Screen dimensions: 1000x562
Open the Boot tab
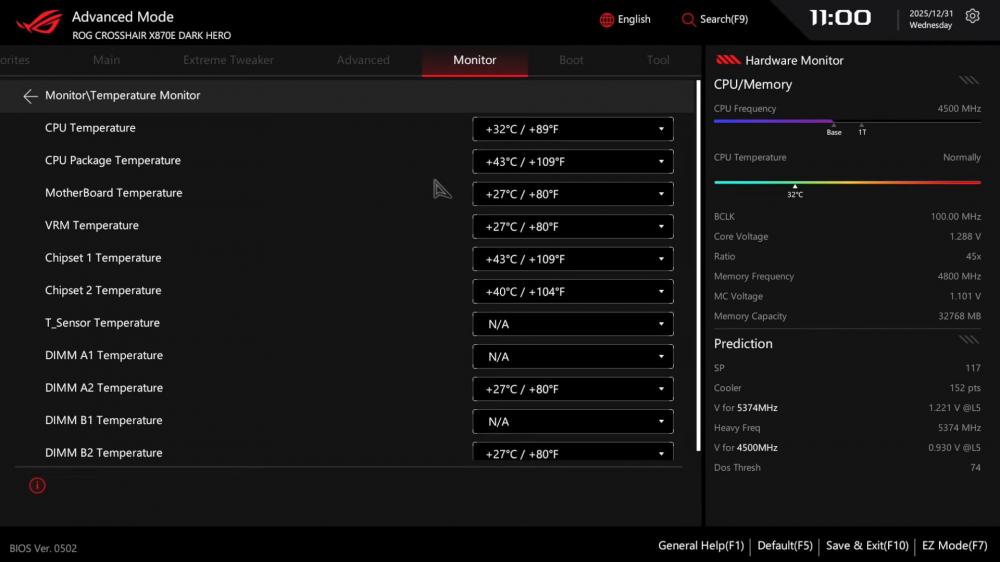tap(571, 60)
